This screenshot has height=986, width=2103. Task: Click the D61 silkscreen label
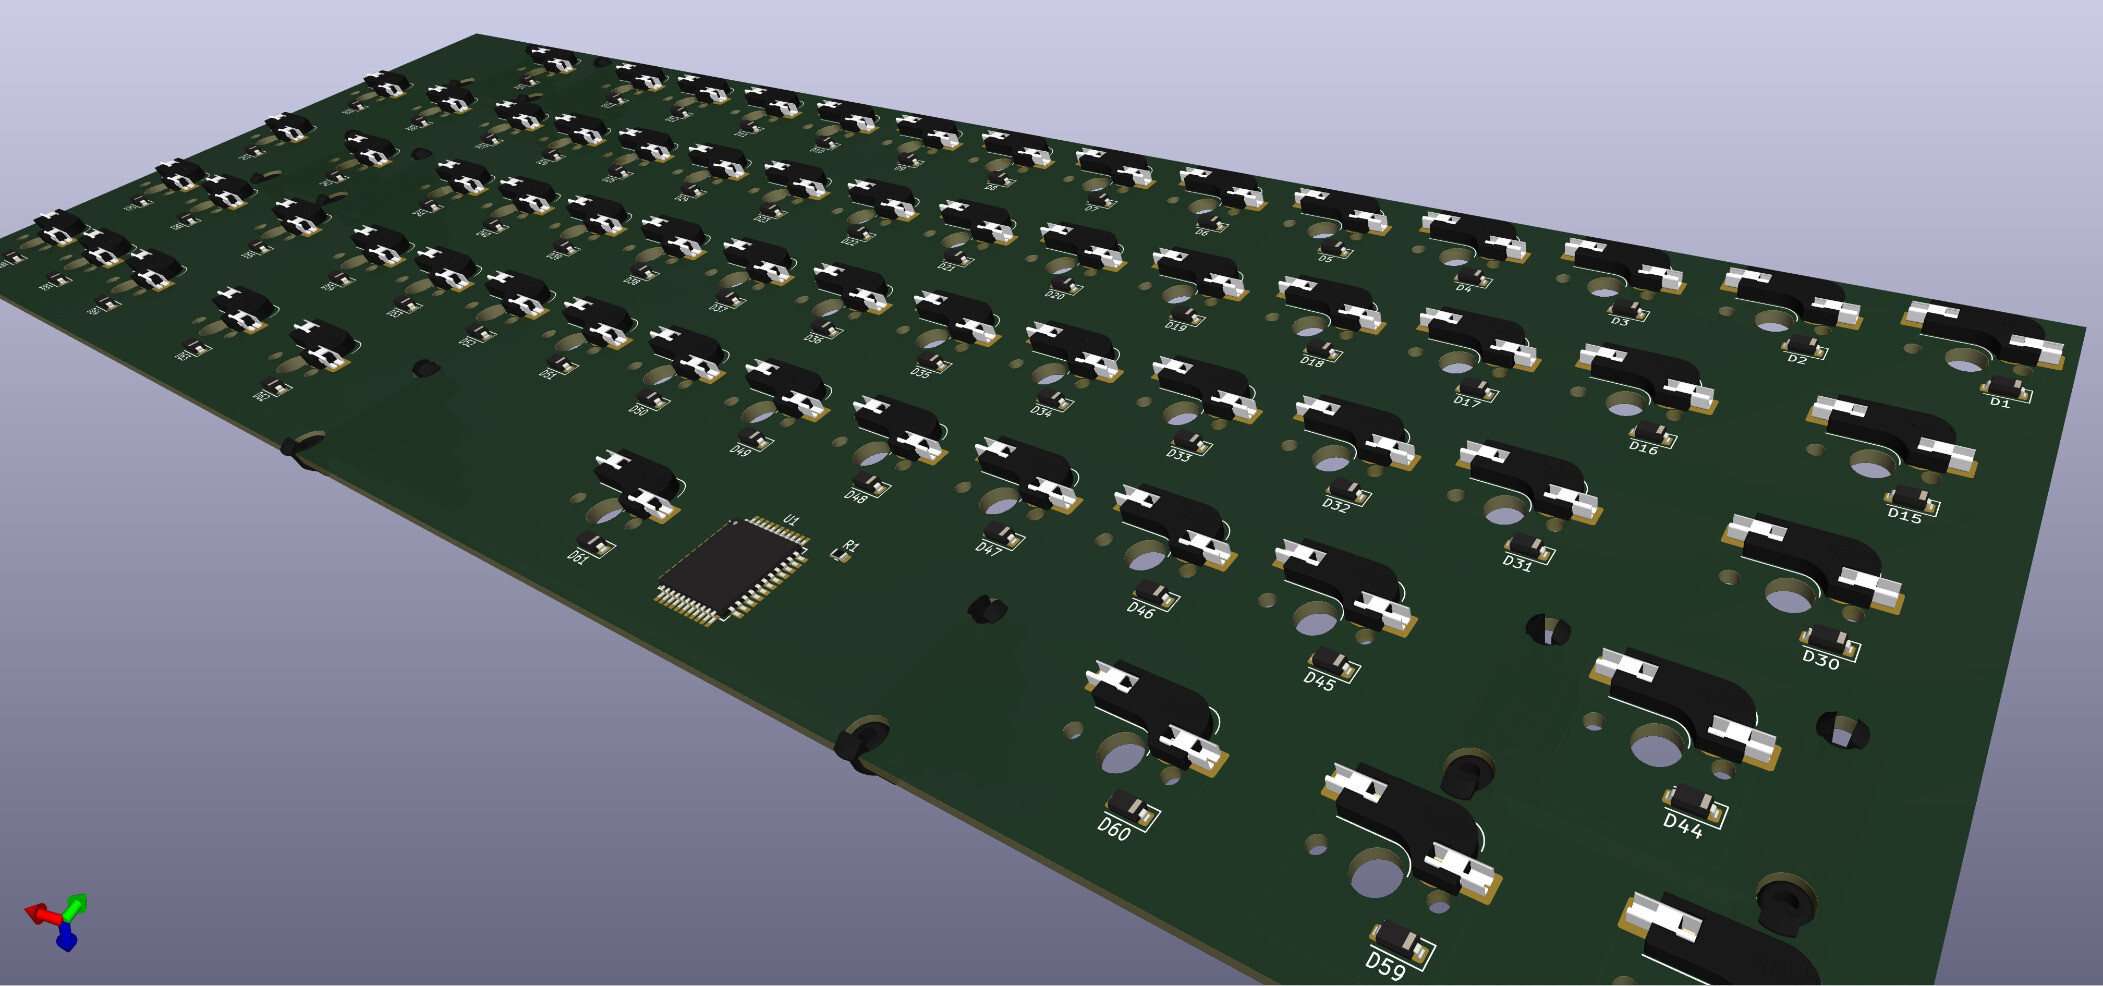pyautogui.click(x=577, y=558)
